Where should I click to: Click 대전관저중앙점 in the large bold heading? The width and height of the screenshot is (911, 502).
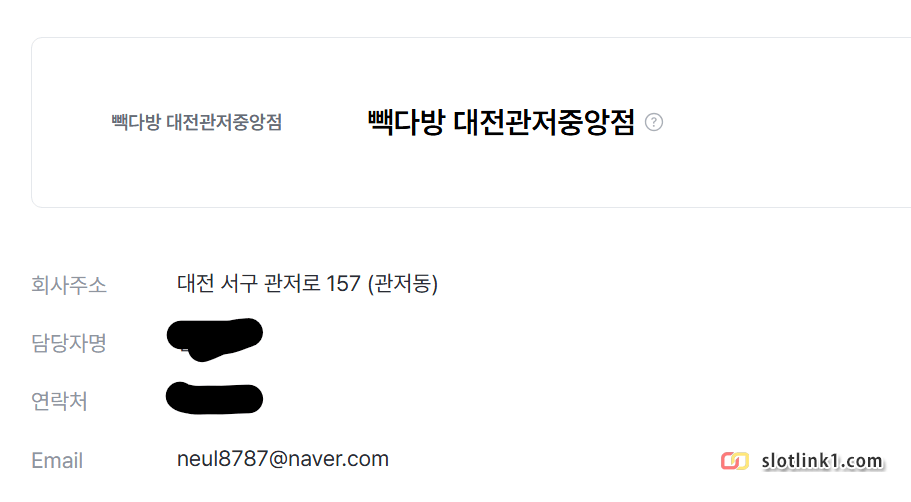click(544, 122)
